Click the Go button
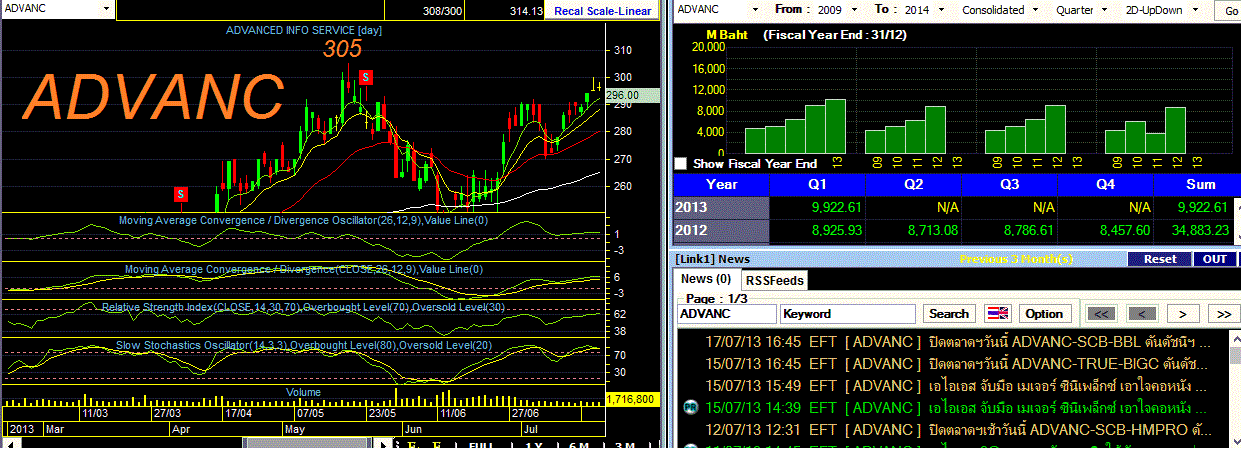This screenshot has height=449, width=1241. tap(1229, 11)
